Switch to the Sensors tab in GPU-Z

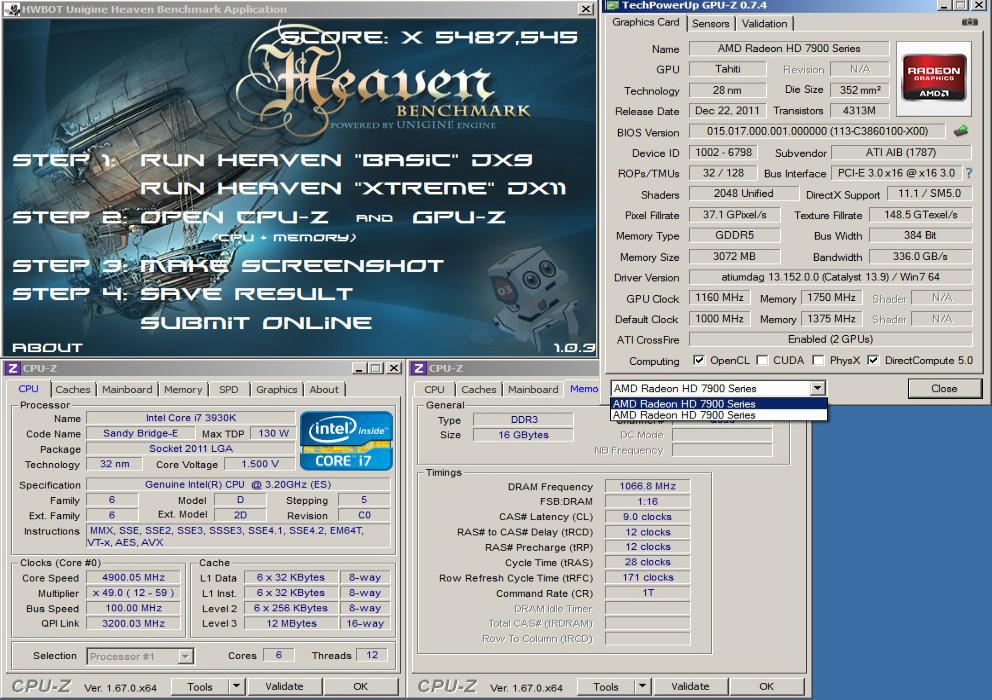point(710,23)
